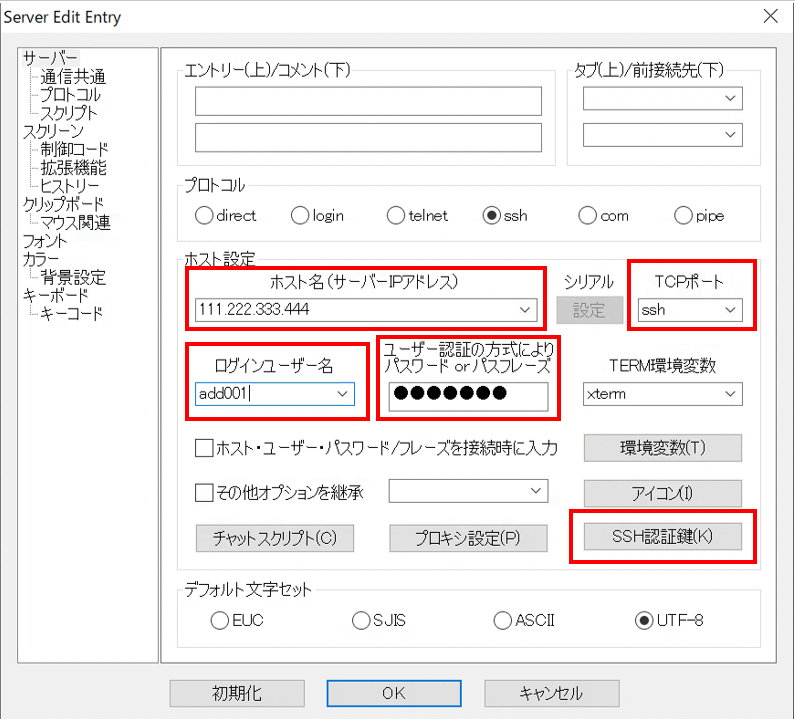Viewport: 795px width, 721px height.
Task: Select プロトコル in the settings tree
Action: [70, 95]
